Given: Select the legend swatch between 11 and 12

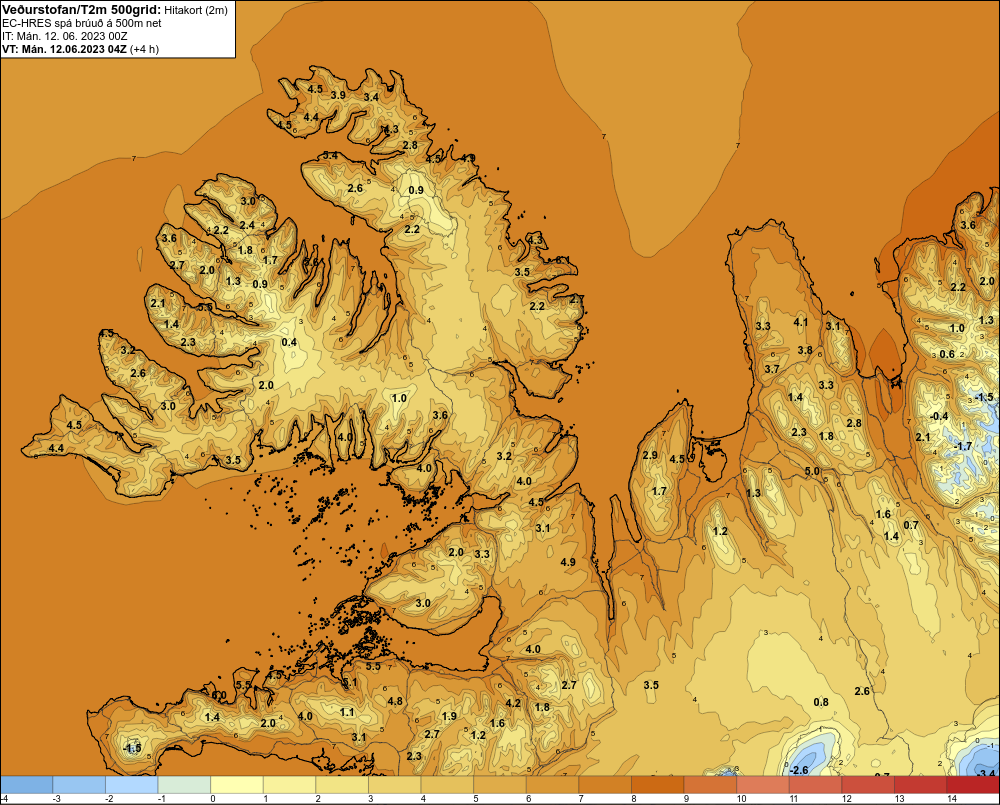Looking at the screenshot, I should tap(816, 785).
